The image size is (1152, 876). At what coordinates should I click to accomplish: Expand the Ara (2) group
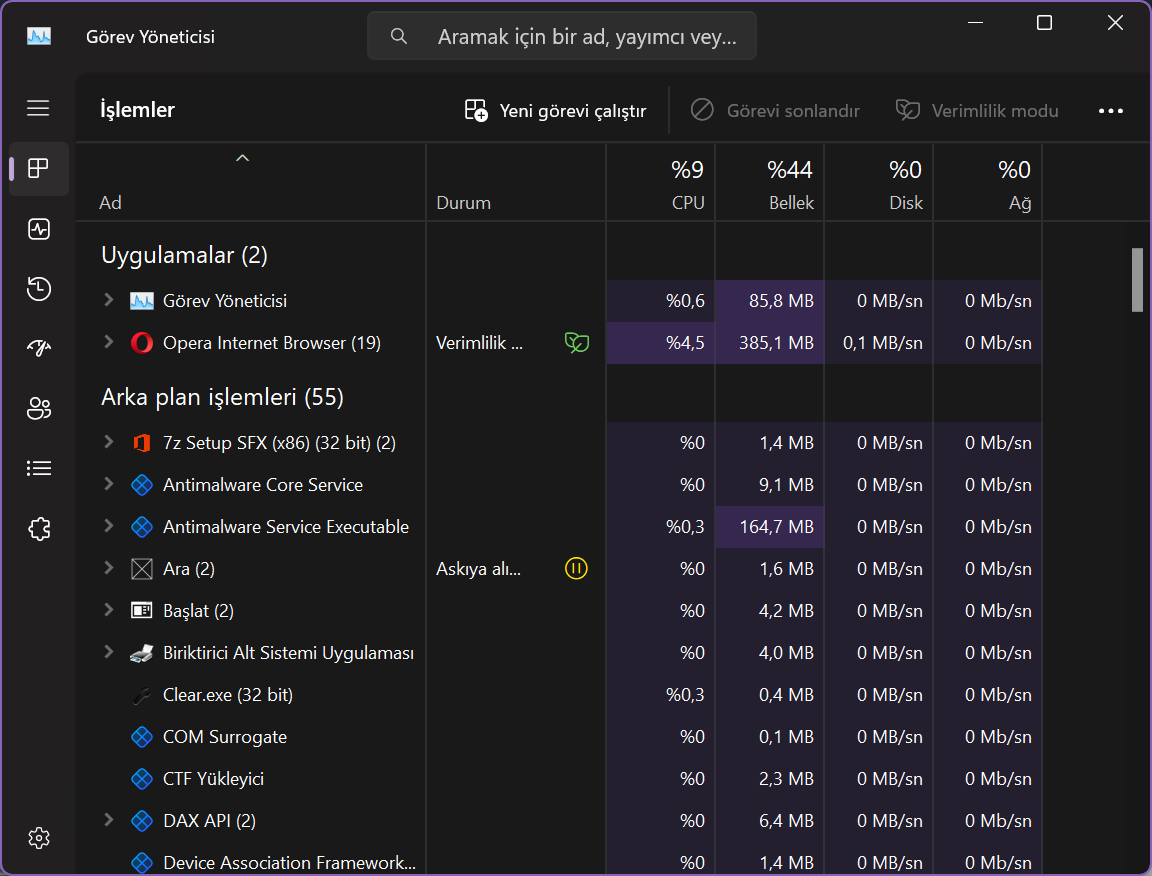click(109, 567)
